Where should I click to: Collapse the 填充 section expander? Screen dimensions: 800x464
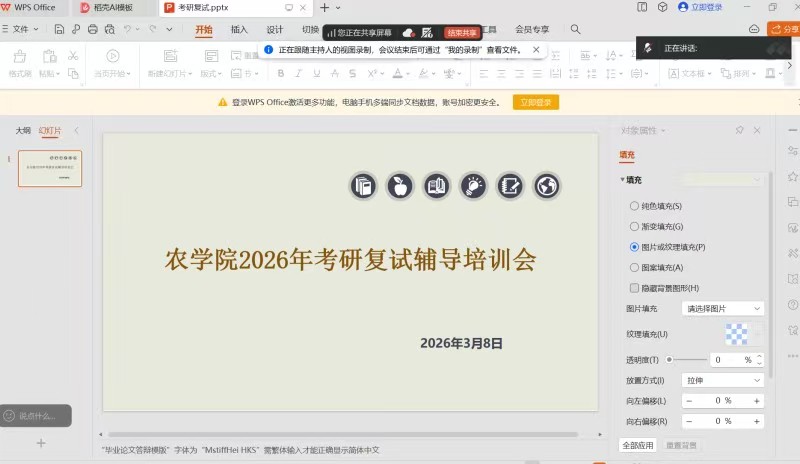tap(623, 179)
